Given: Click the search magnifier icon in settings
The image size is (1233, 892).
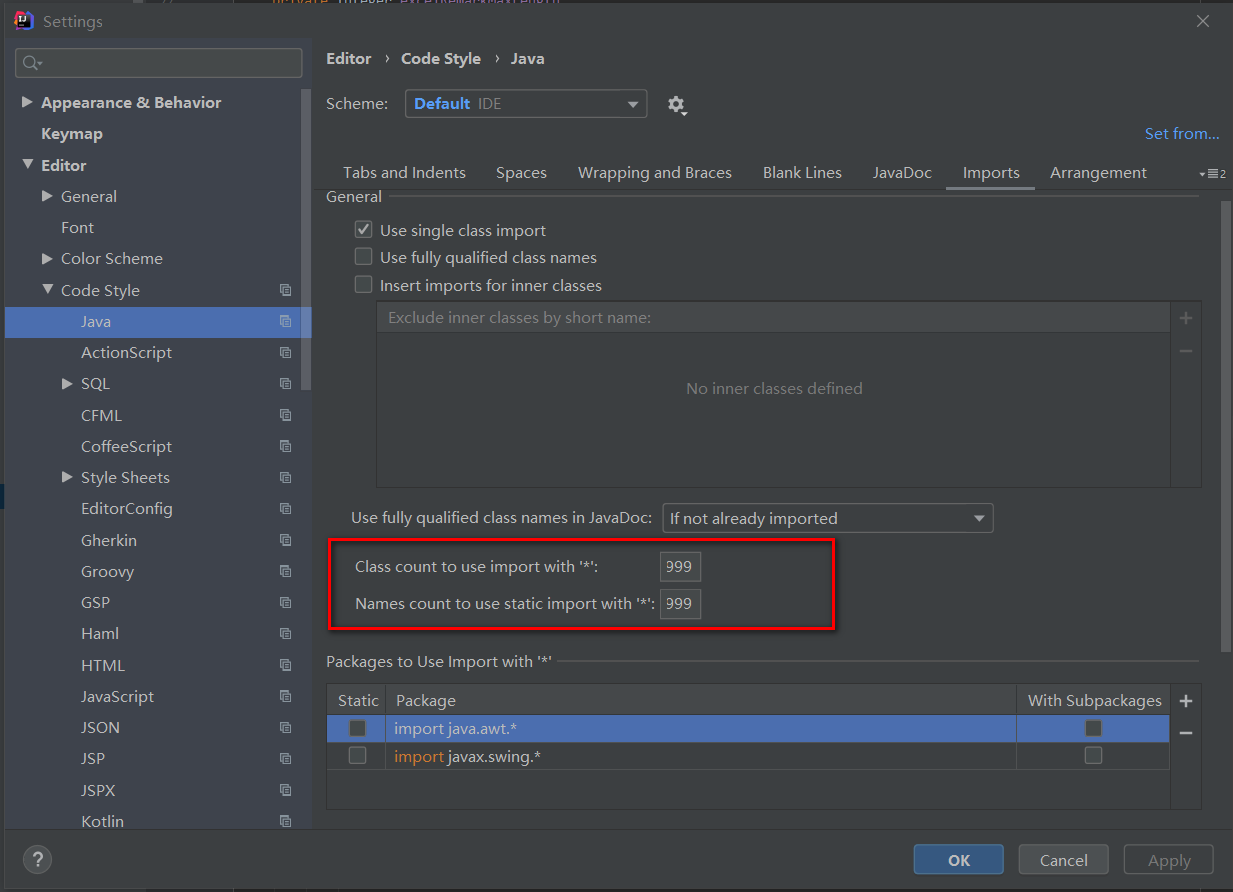Looking at the screenshot, I should pos(31,63).
